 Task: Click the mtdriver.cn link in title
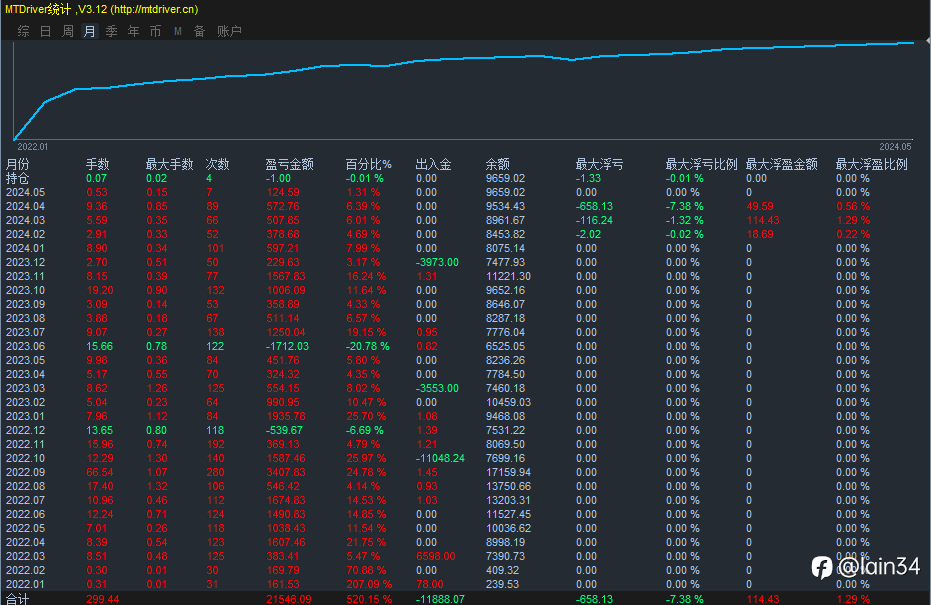154,9
